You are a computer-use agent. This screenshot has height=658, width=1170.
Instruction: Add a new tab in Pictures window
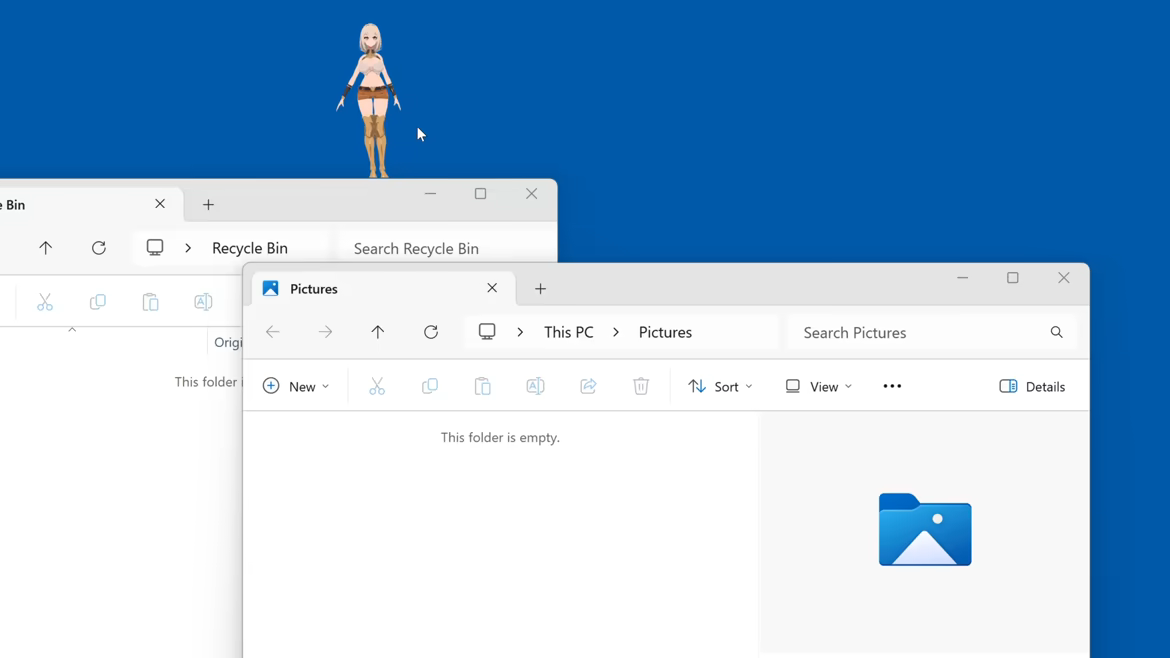coord(540,289)
